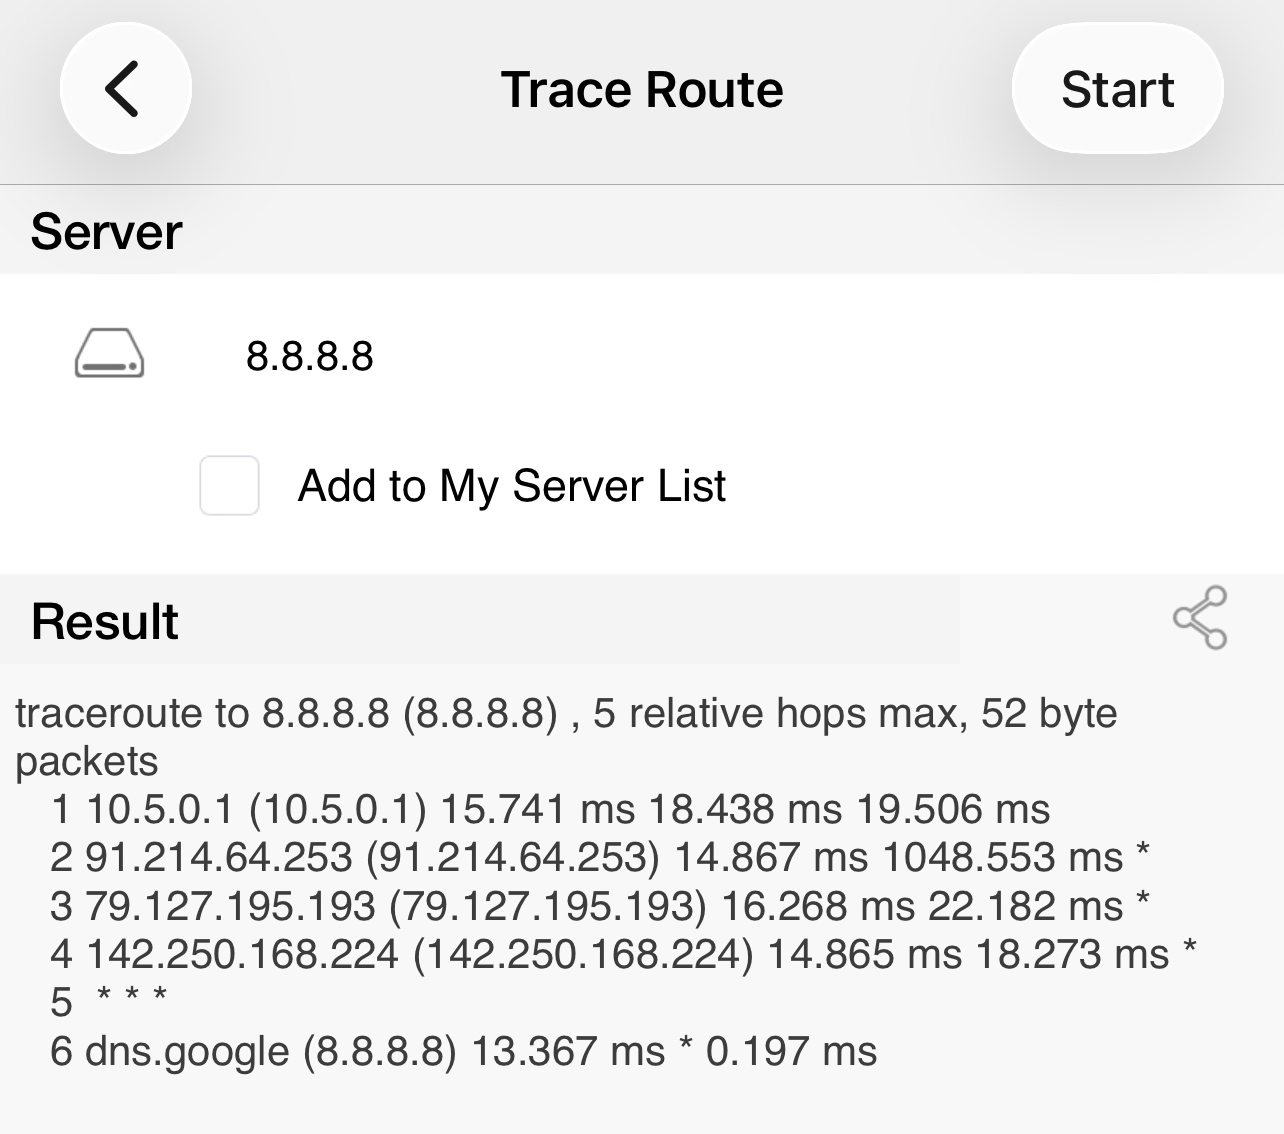Viewport: 1284px width, 1134px height.
Task: Select the traceroute to 8.8.8.8 header line
Action: point(566,737)
